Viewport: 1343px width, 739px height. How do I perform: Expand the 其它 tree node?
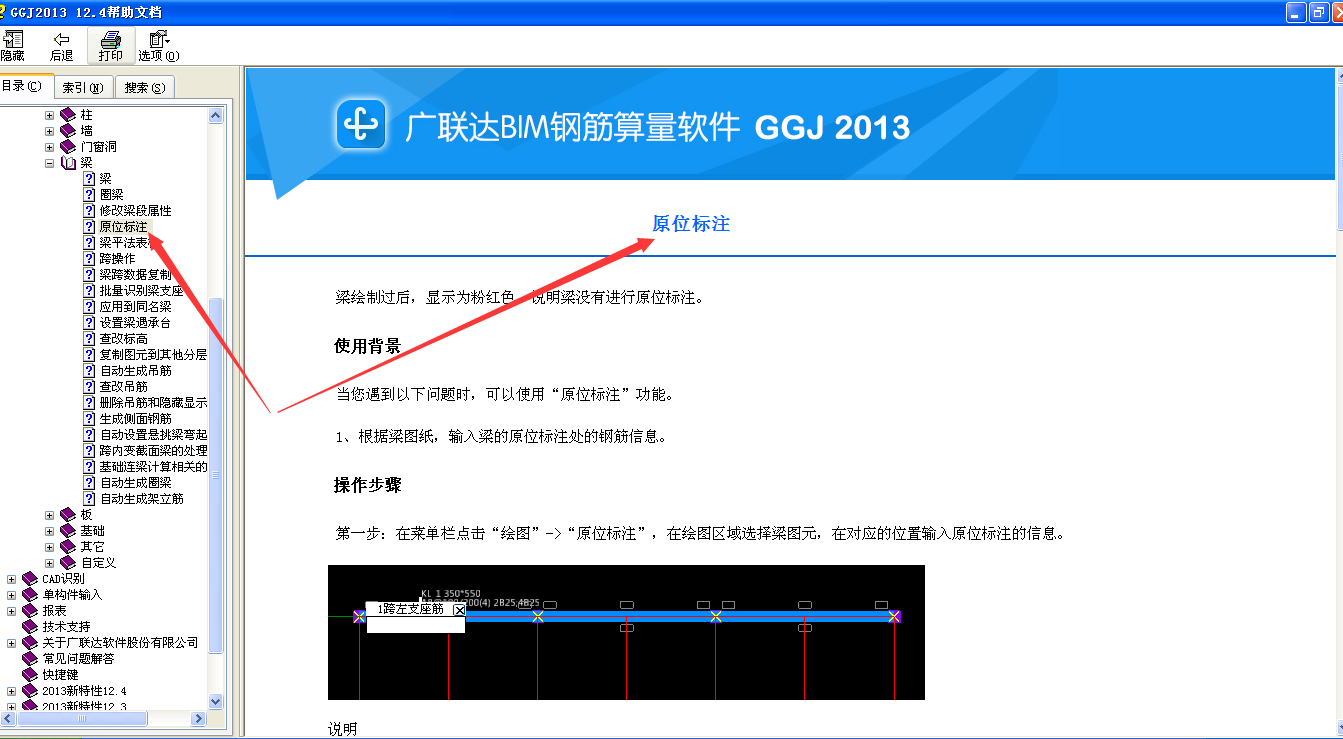(49, 547)
